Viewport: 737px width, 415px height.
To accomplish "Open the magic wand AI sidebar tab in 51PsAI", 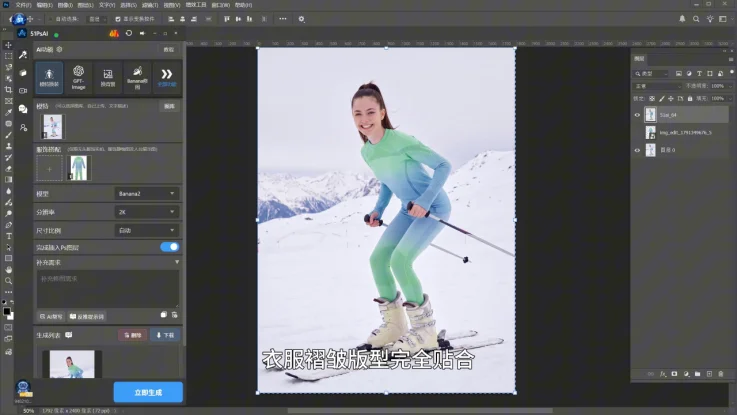I will click(23, 55).
